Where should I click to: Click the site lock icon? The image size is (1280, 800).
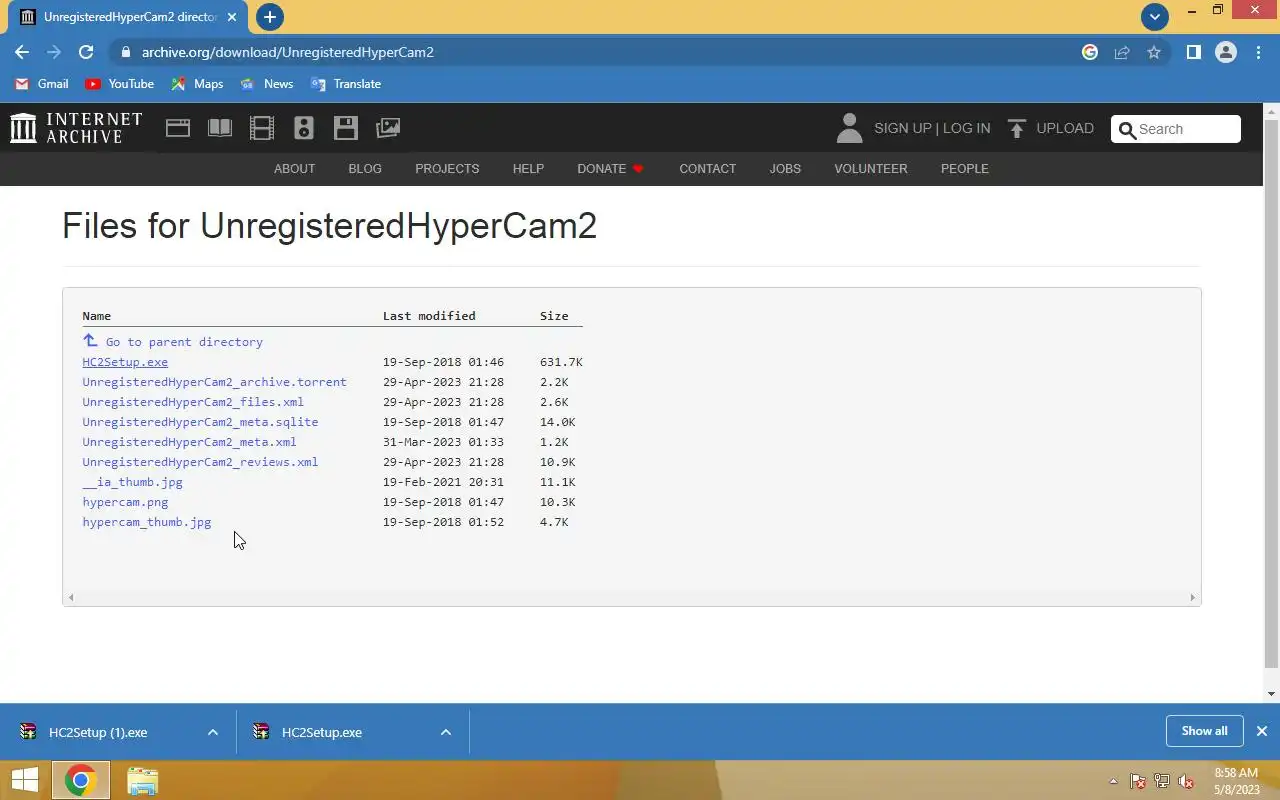coord(124,52)
